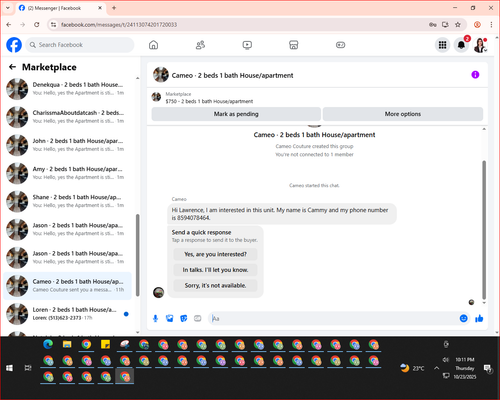Screen dimensions: 500x400
Task: Open the Gaming icon in top navigation
Action: [340, 45]
